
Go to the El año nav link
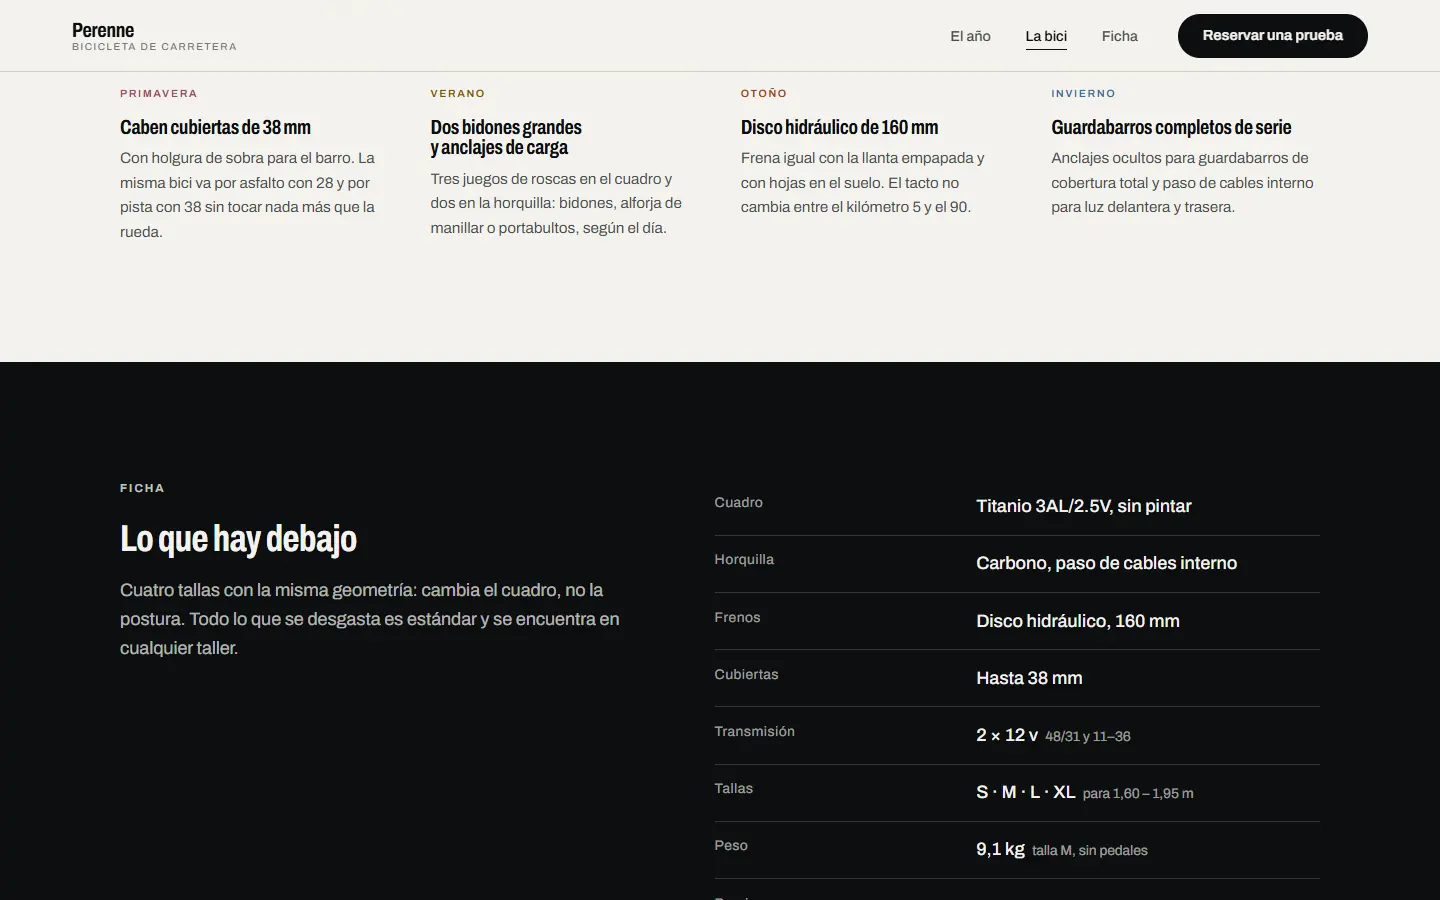[970, 36]
